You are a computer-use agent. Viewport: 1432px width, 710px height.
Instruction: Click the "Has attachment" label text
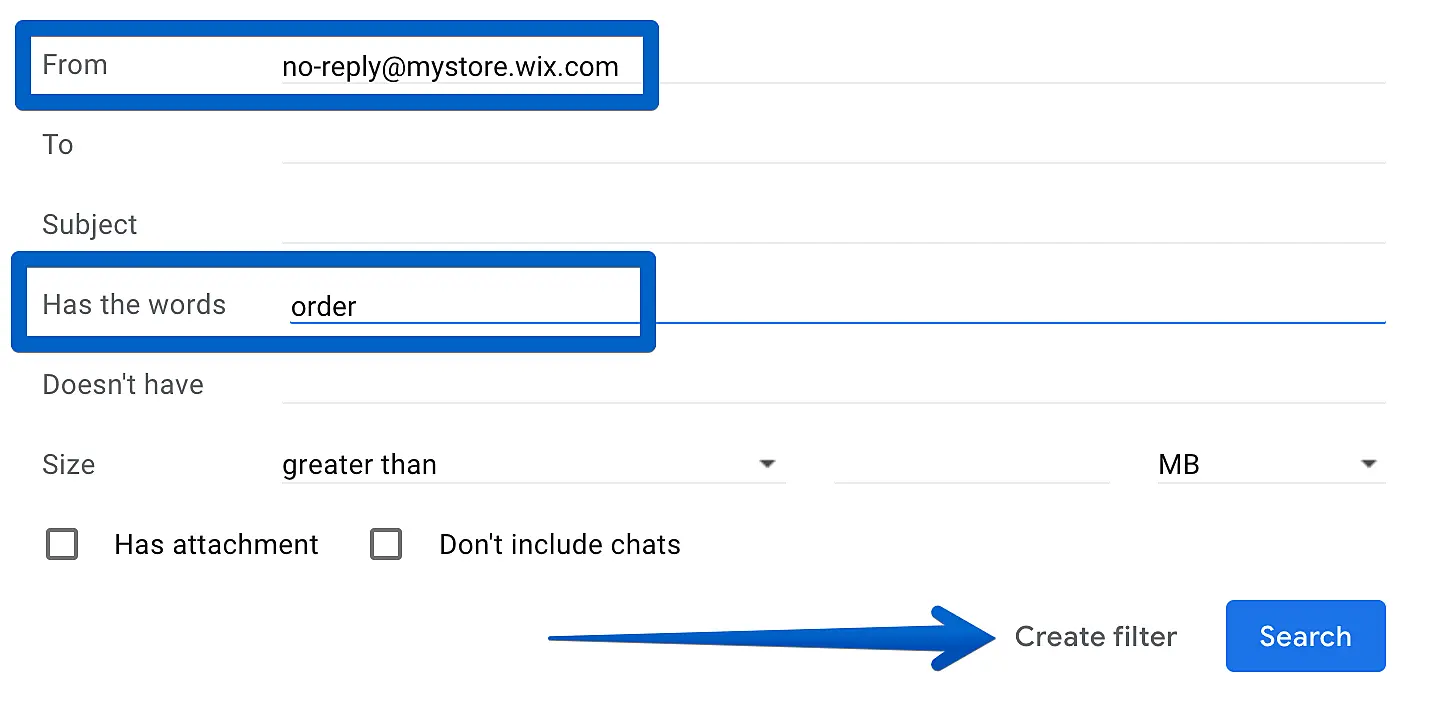[216, 545]
